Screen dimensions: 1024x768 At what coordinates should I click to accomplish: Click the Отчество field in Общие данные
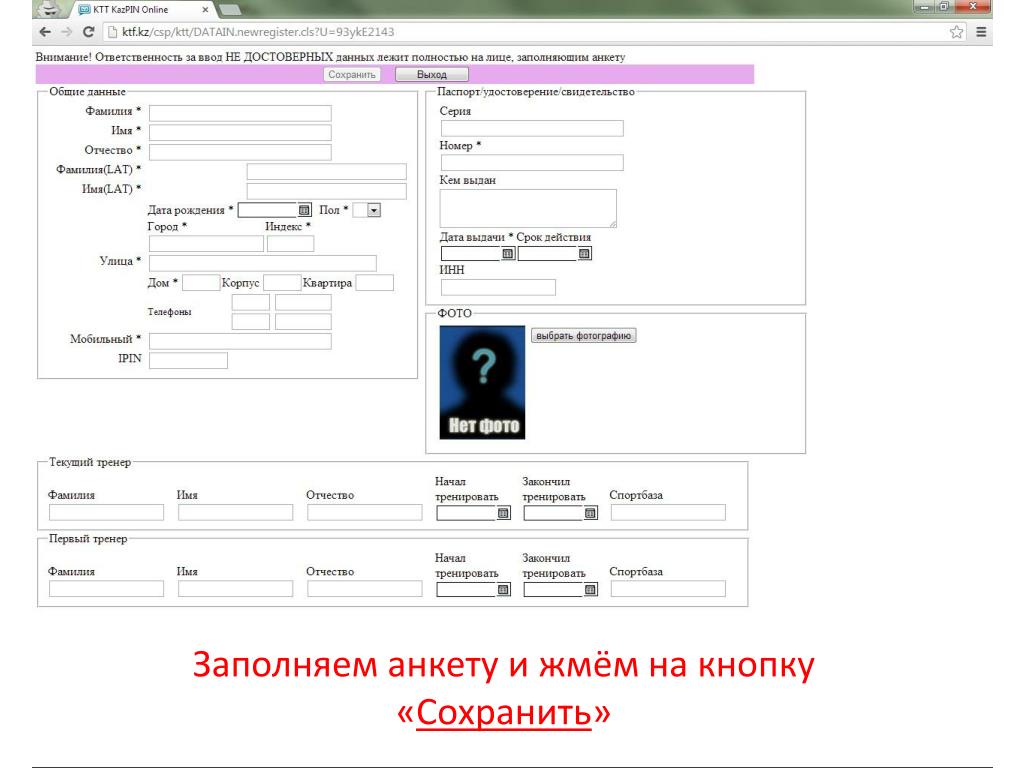click(x=240, y=152)
